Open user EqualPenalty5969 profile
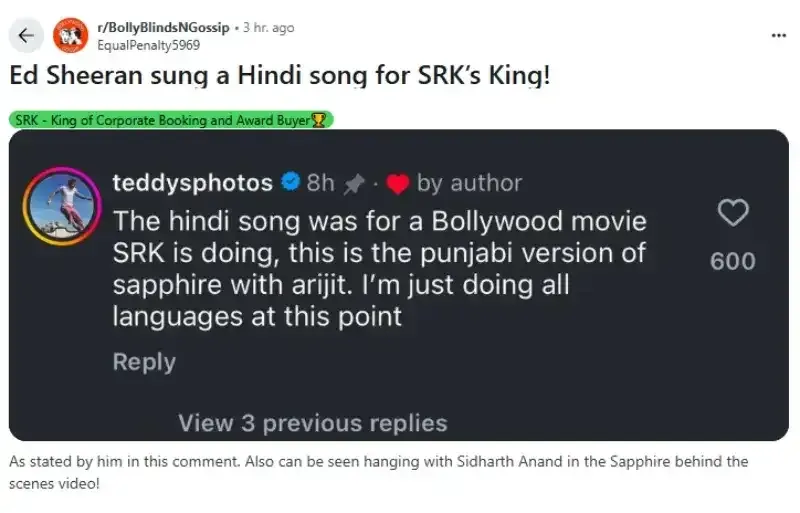The height and width of the screenshot is (513, 800). [x=148, y=45]
